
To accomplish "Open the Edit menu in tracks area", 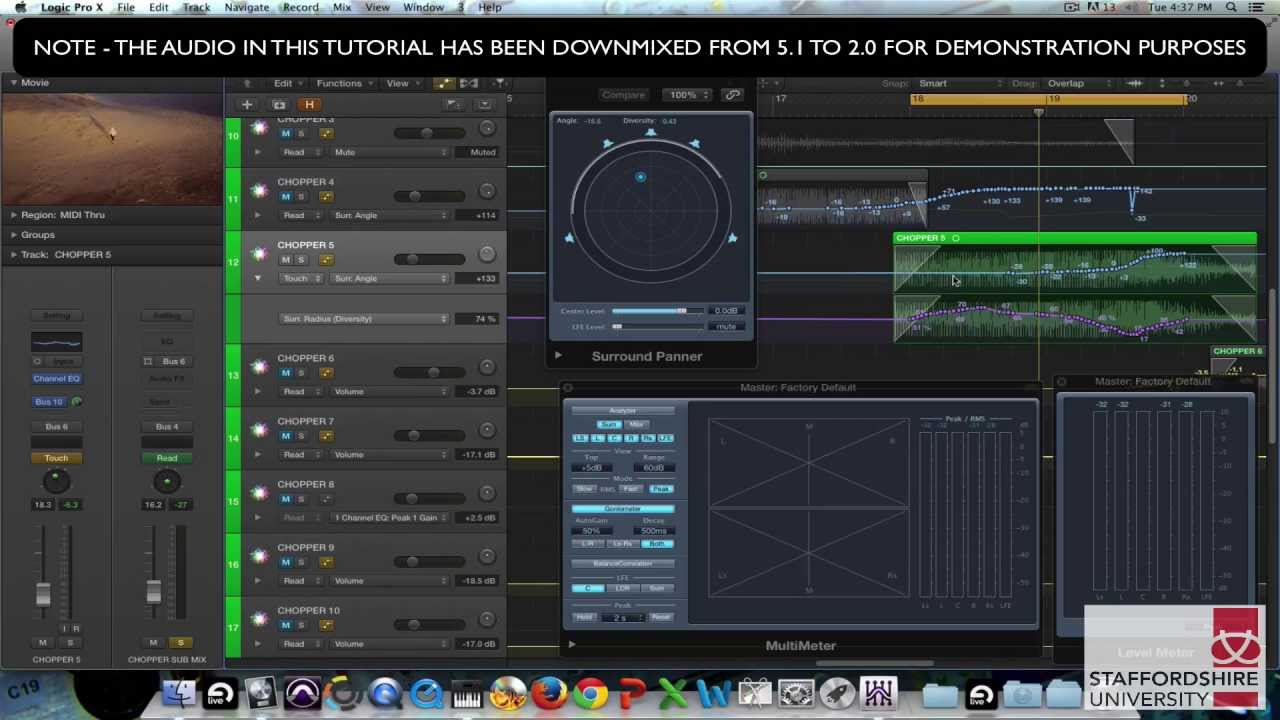I will 289,83.
